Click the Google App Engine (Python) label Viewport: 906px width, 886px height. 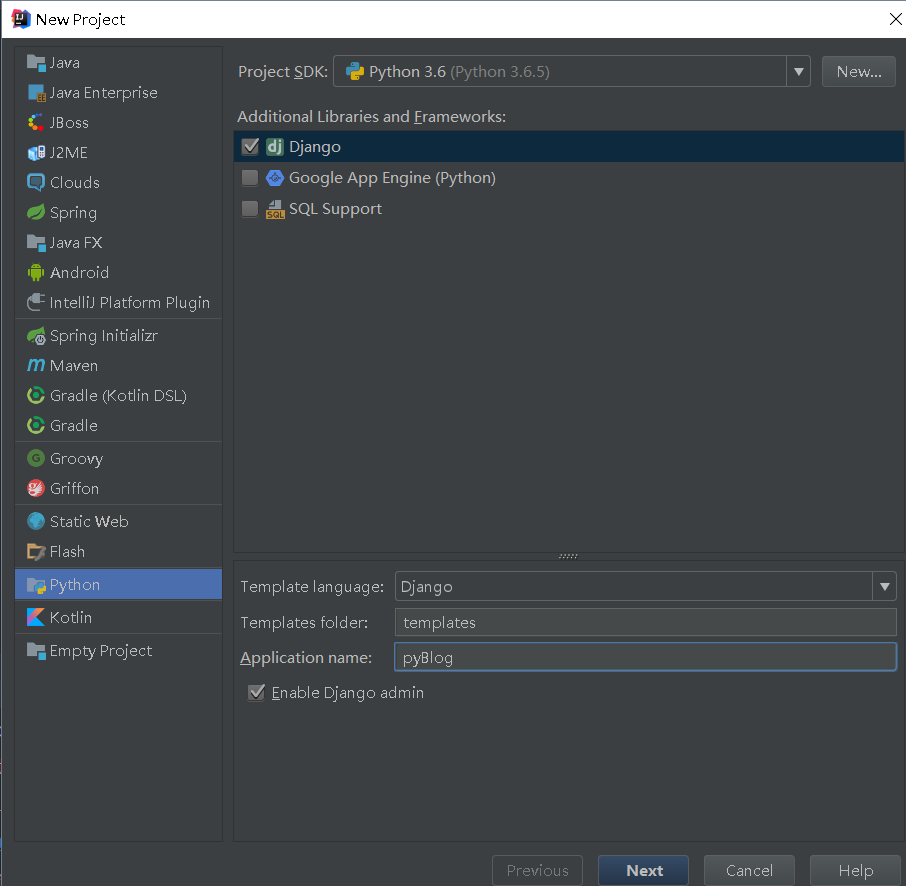pos(392,178)
